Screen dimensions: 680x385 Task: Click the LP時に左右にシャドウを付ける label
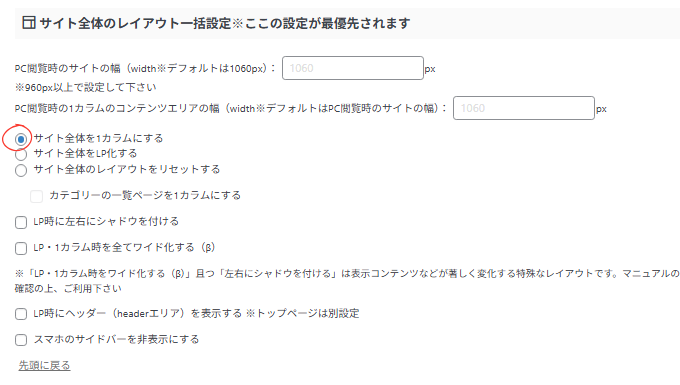click(x=106, y=222)
